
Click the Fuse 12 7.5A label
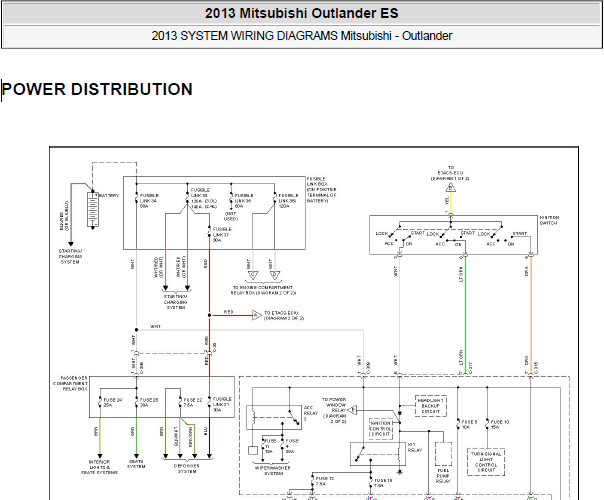325,481
